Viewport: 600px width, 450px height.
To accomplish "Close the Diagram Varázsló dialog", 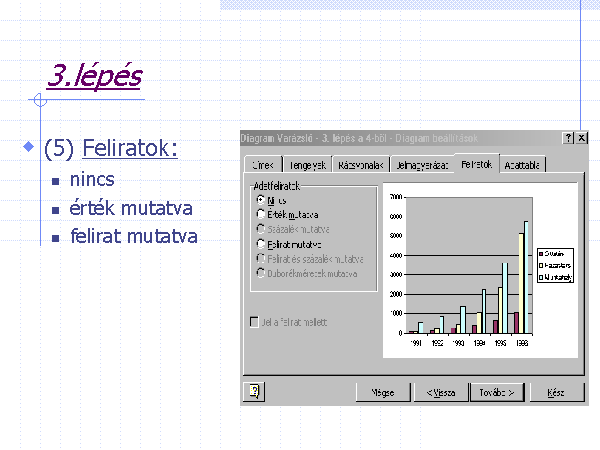I will (581, 137).
